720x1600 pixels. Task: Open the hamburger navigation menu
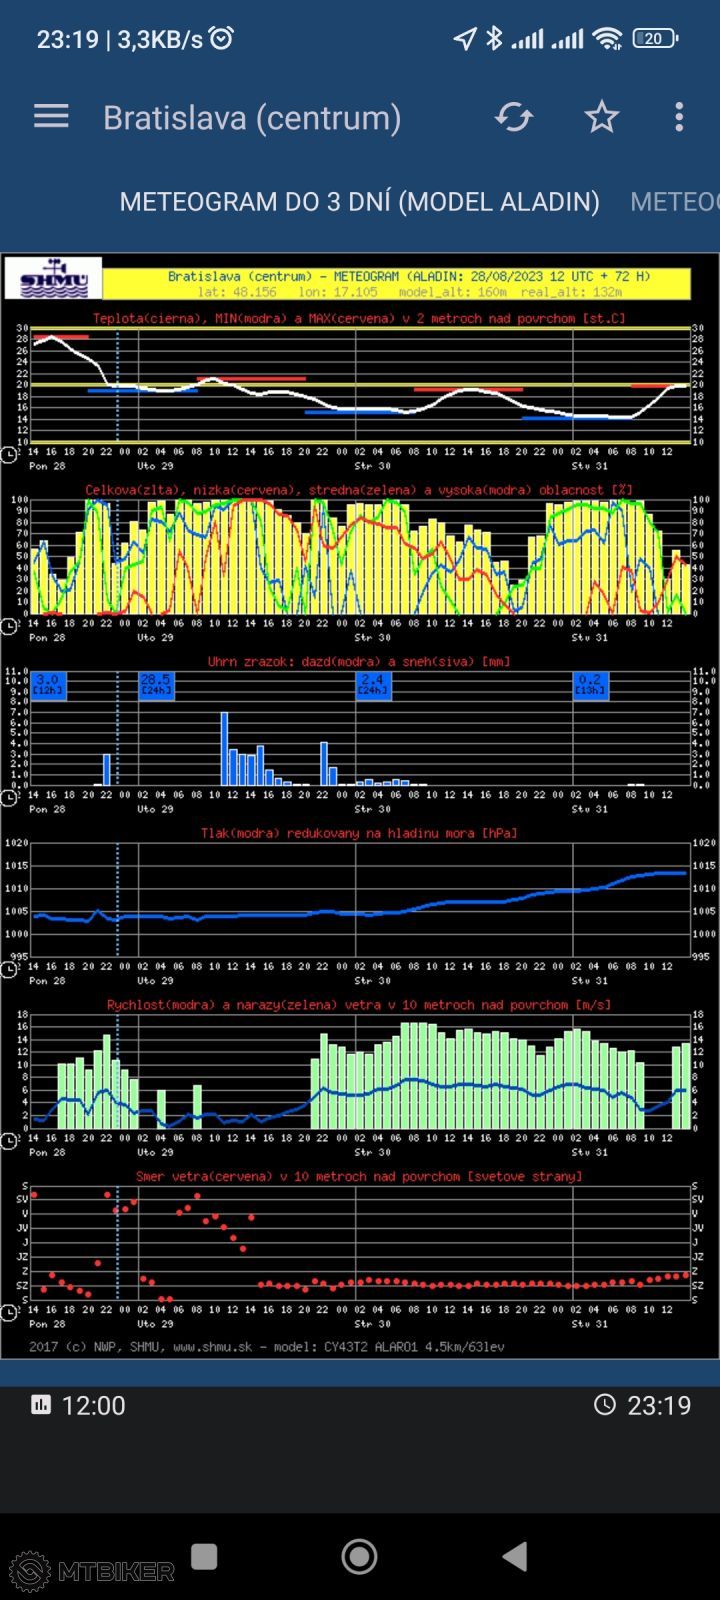pos(51,117)
